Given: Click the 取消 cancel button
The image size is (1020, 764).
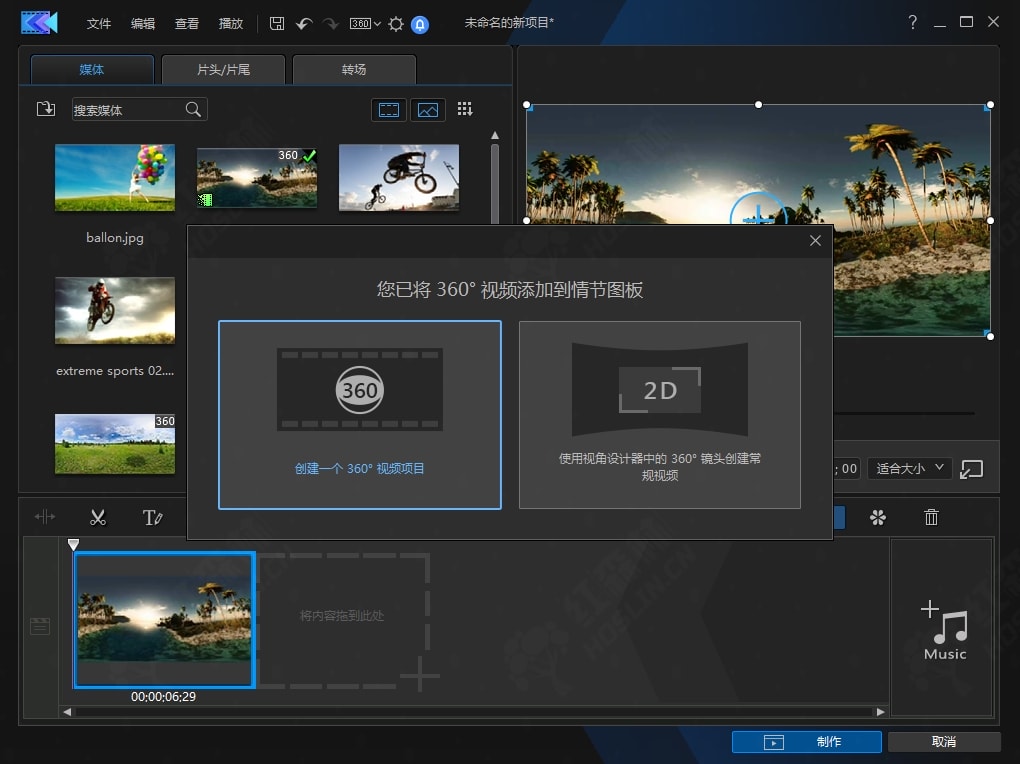Looking at the screenshot, I should pos(944,742).
